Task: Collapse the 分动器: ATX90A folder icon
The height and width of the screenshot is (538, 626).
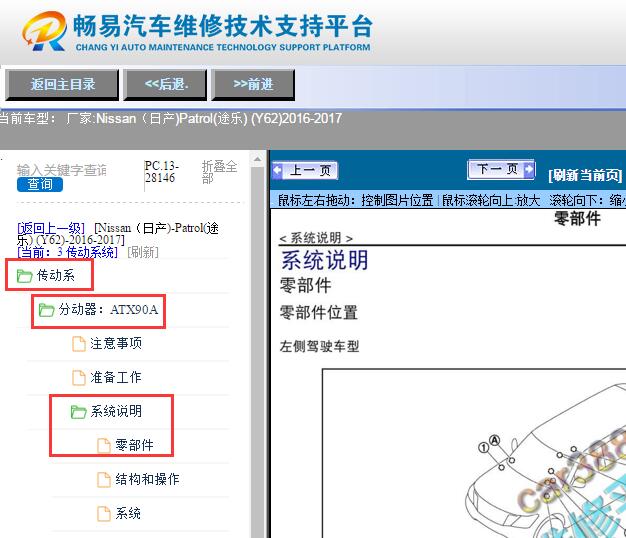Action: (x=46, y=310)
